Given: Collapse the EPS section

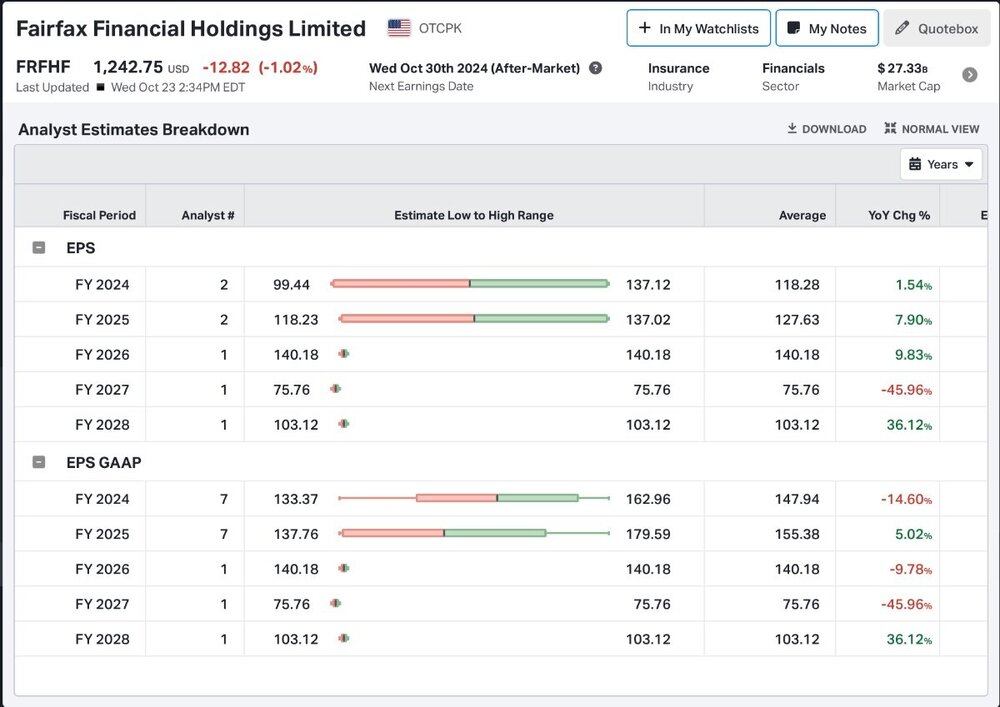Looking at the screenshot, I should click(39, 247).
